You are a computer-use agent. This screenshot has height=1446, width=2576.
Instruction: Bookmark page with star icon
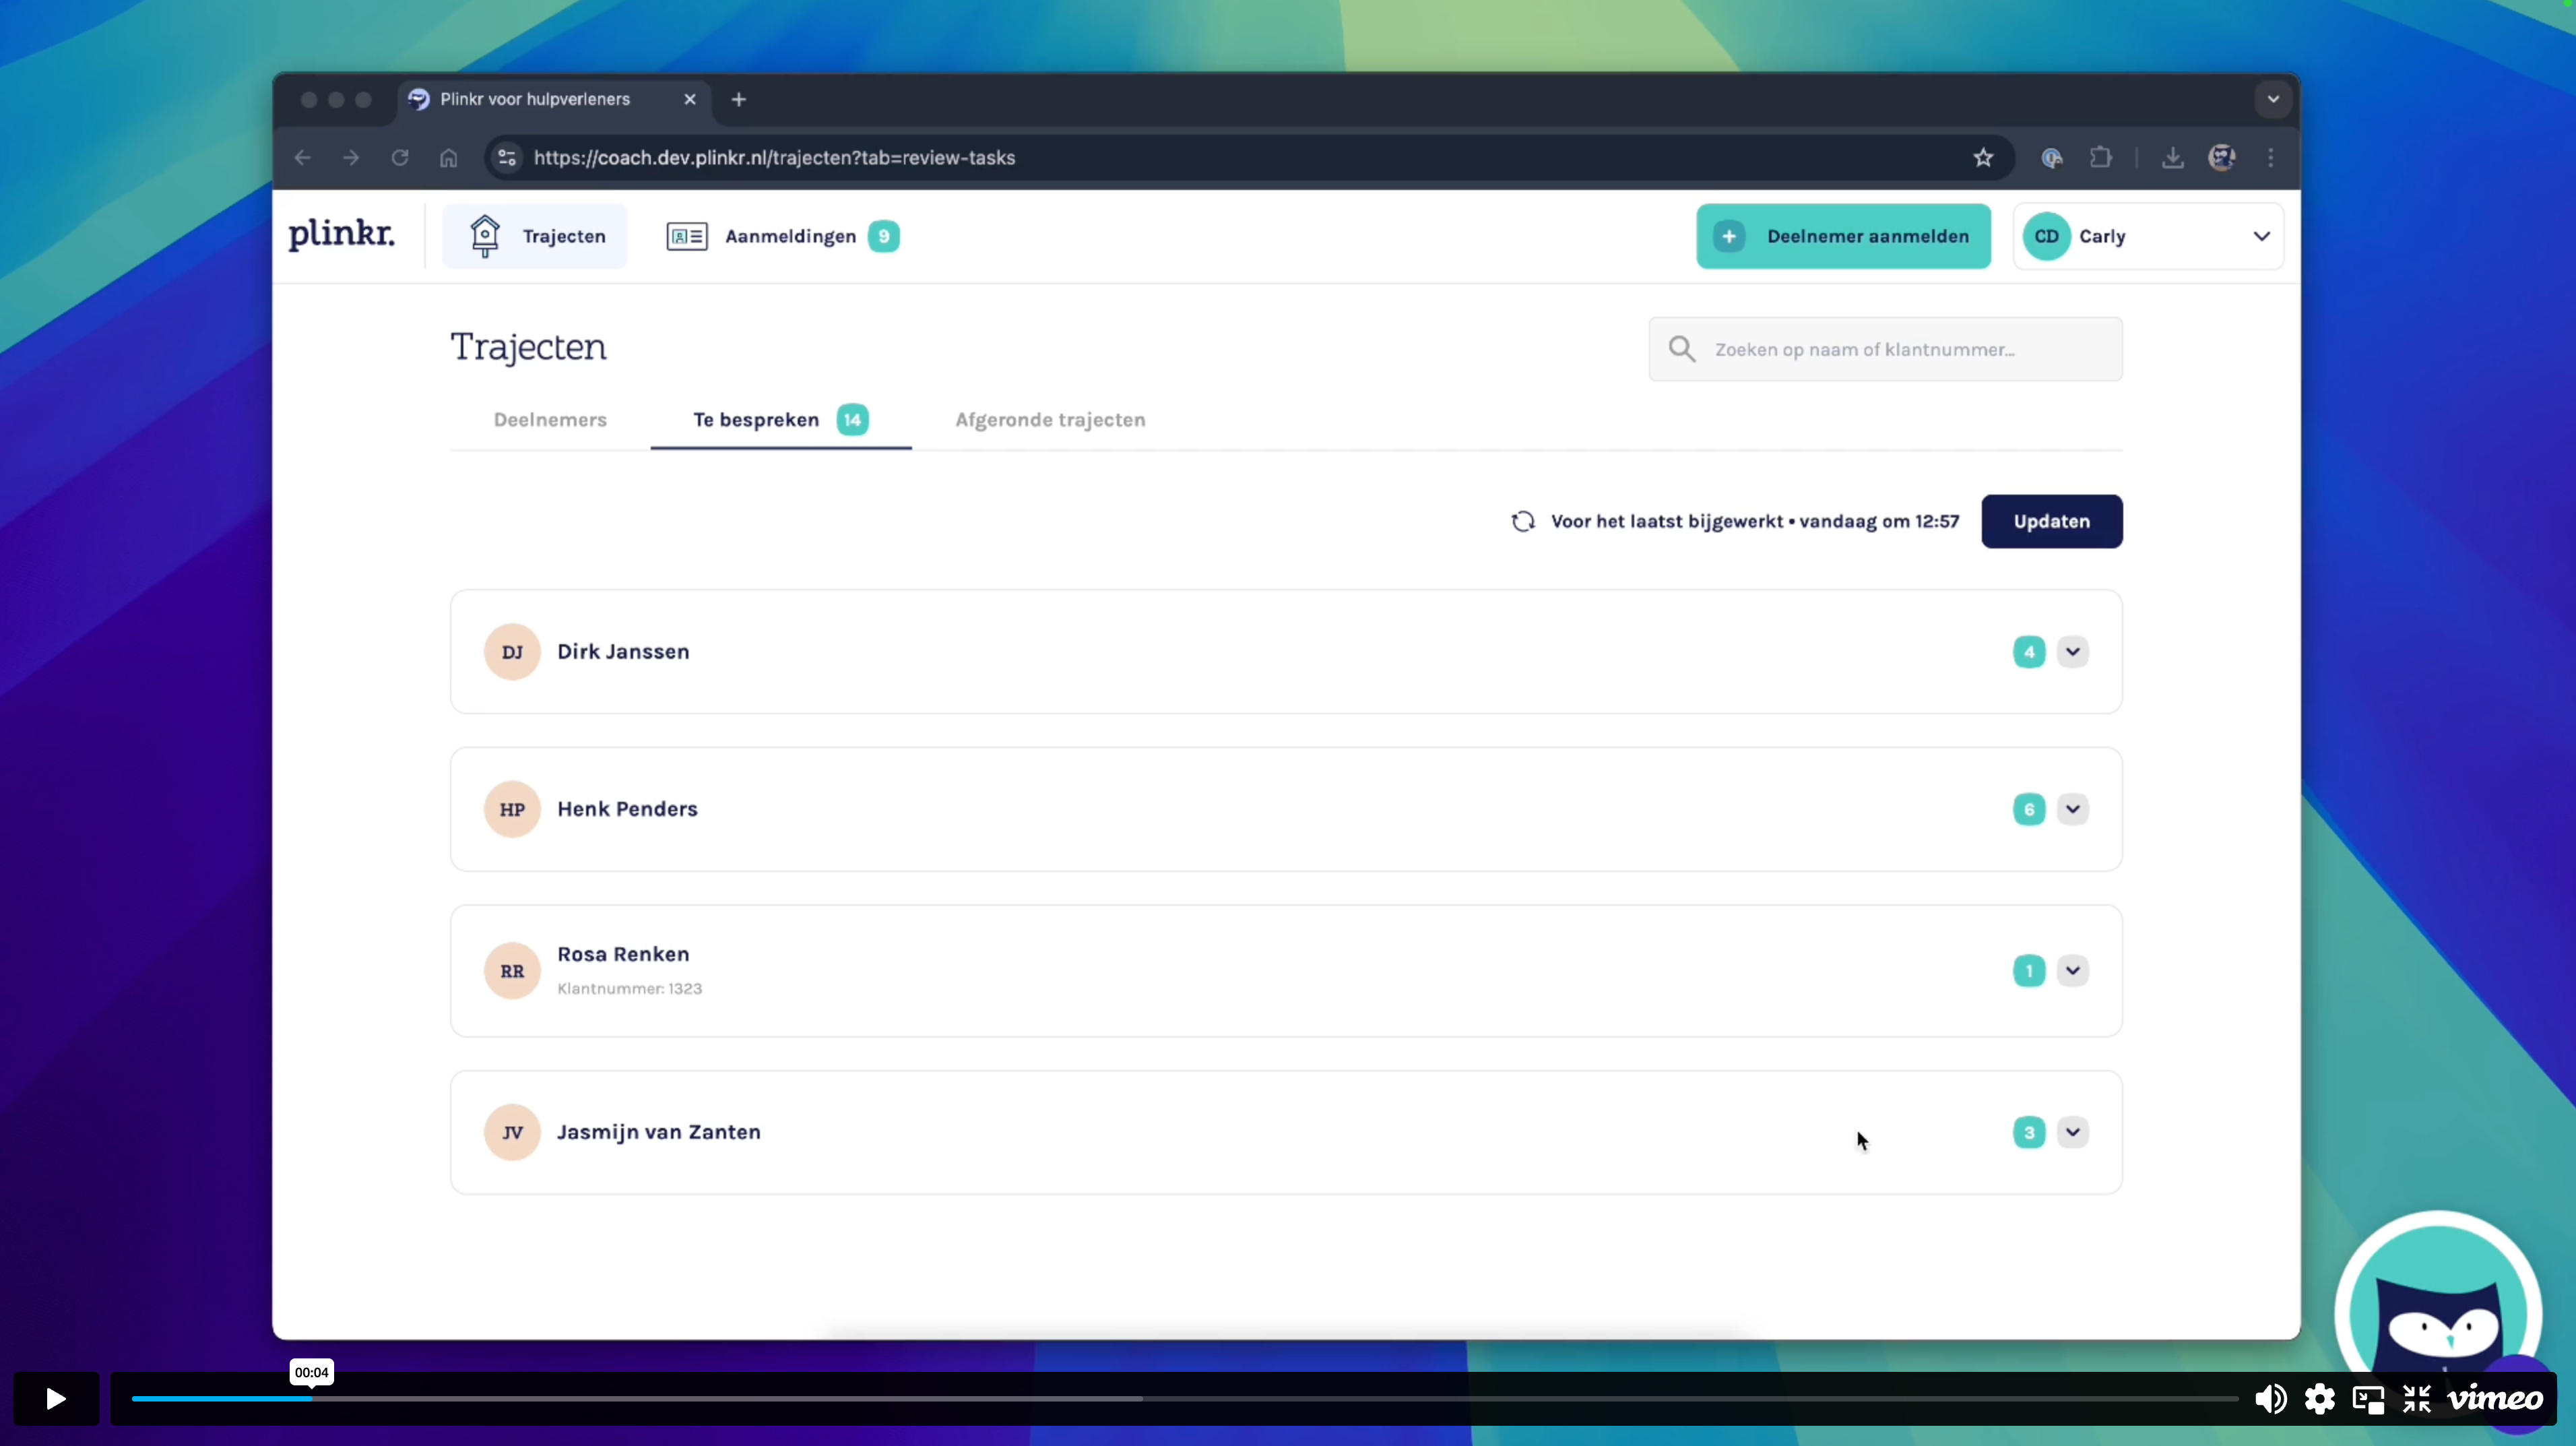click(1983, 157)
